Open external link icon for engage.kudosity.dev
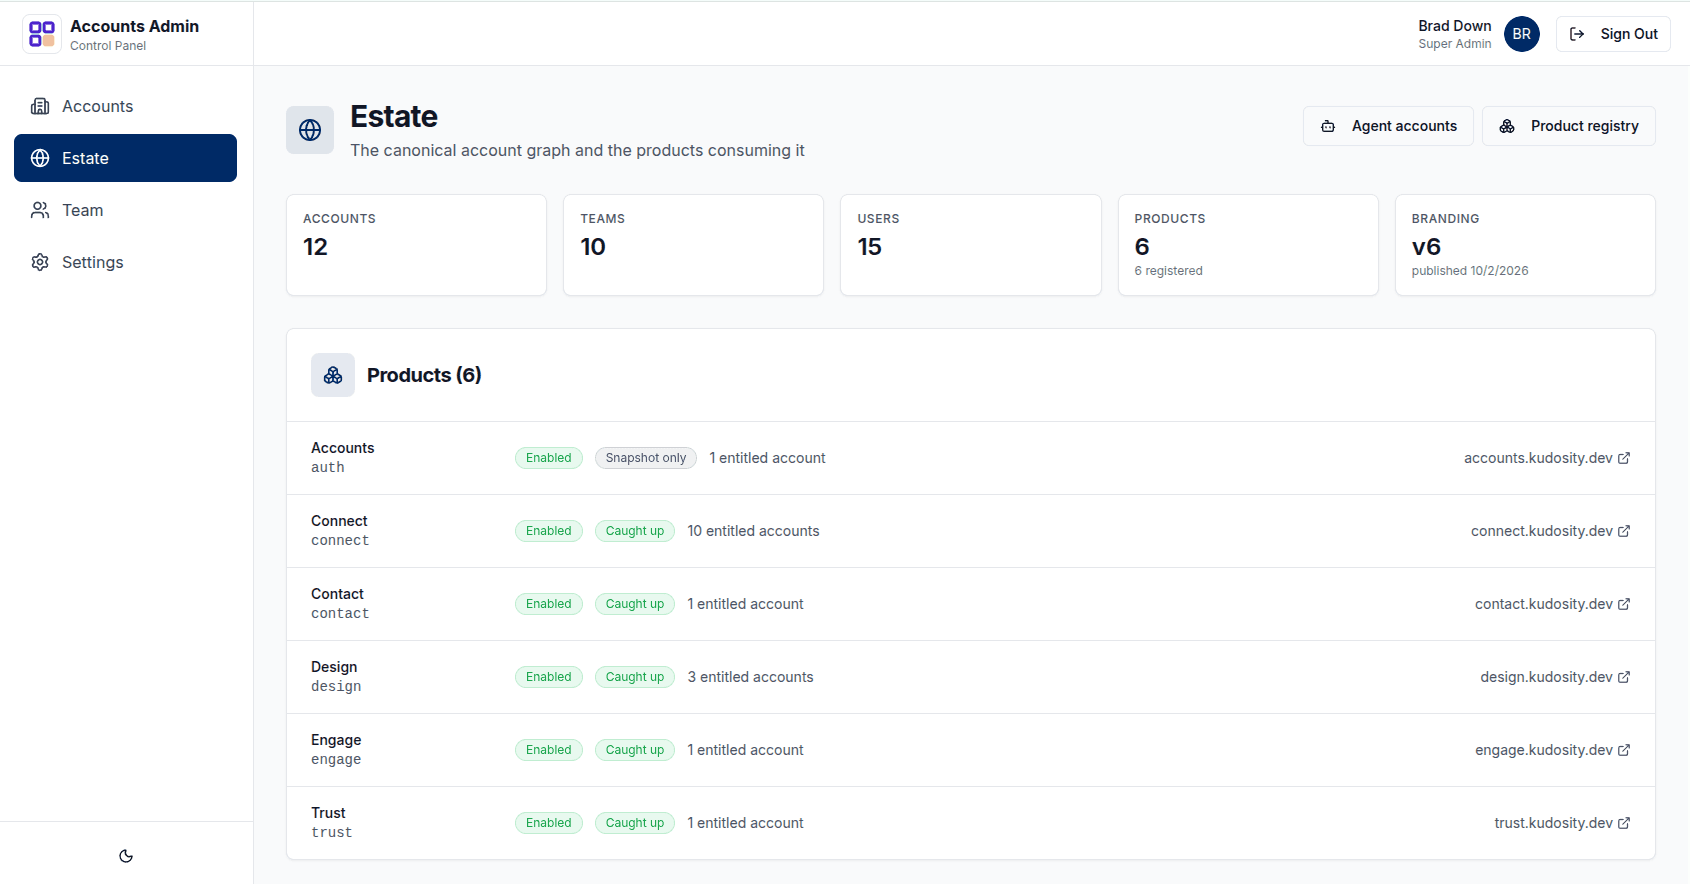 tap(1624, 750)
